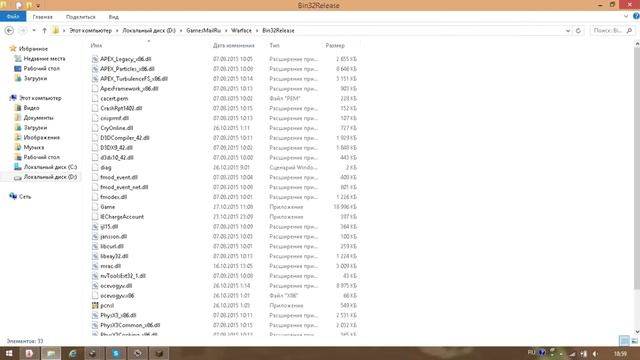Sort by Дата изменения column
The image size is (640, 360).
[x=233, y=46]
